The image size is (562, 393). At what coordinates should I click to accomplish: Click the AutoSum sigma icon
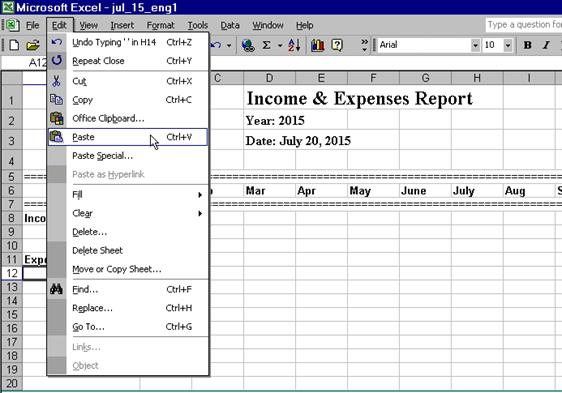[x=266, y=45]
